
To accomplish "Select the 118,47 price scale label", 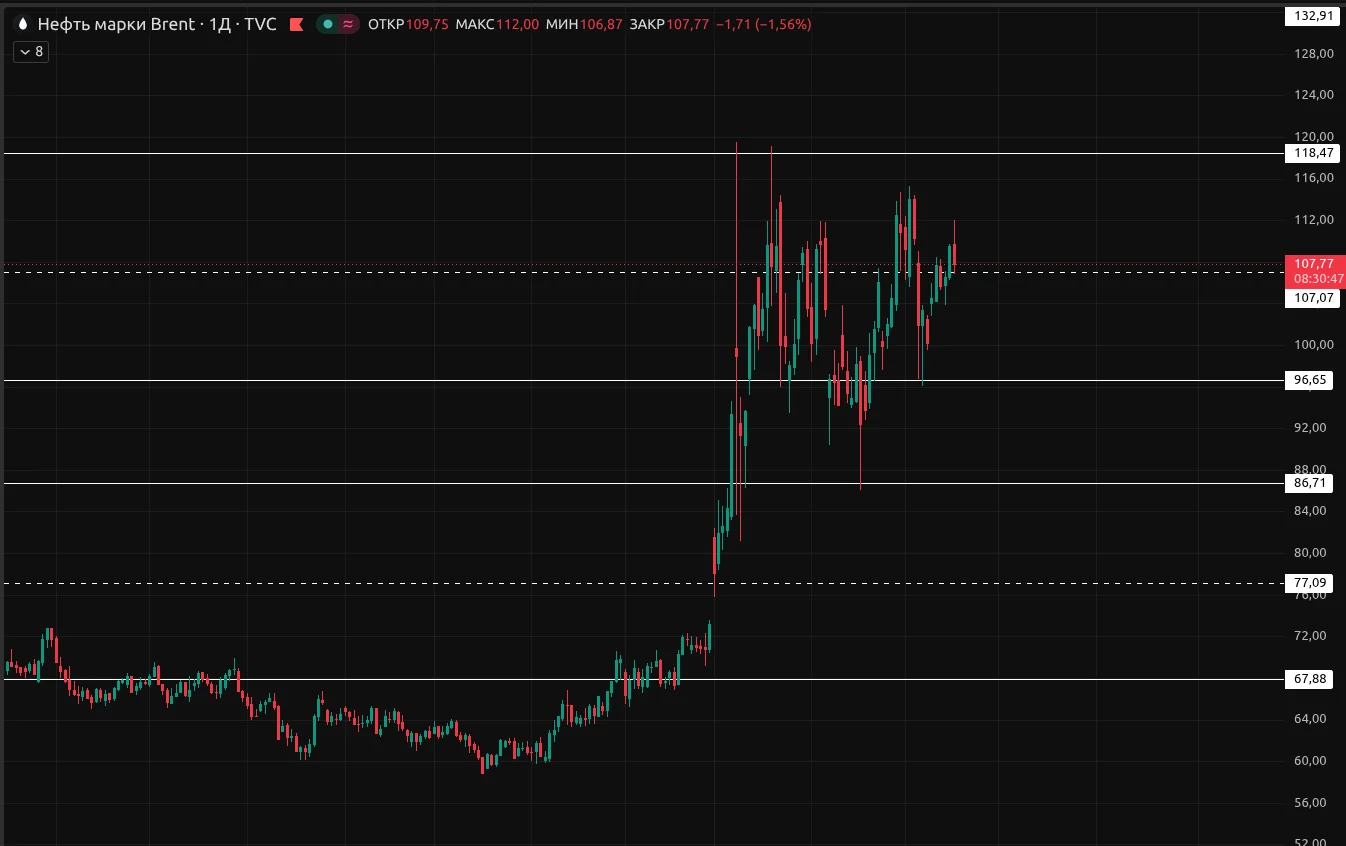I will [1314, 153].
